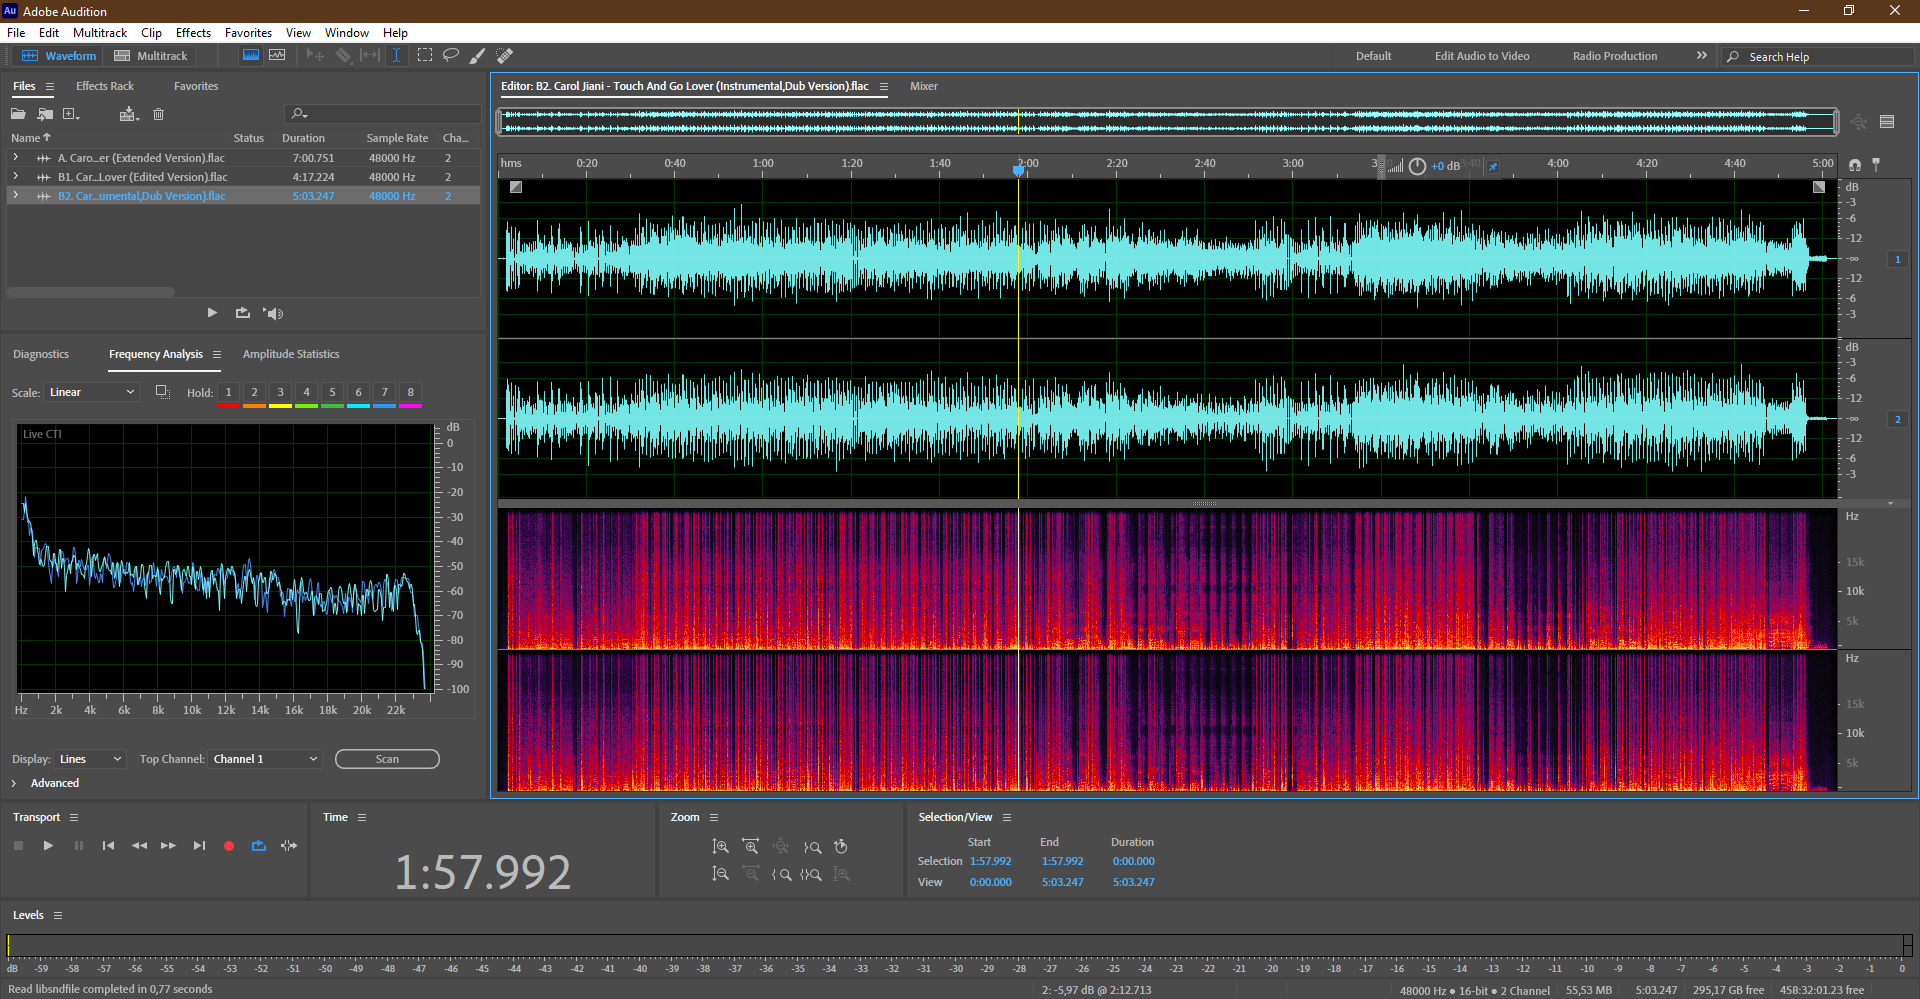Click Hold button 5
The image size is (1920, 999).
(x=332, y=393)
